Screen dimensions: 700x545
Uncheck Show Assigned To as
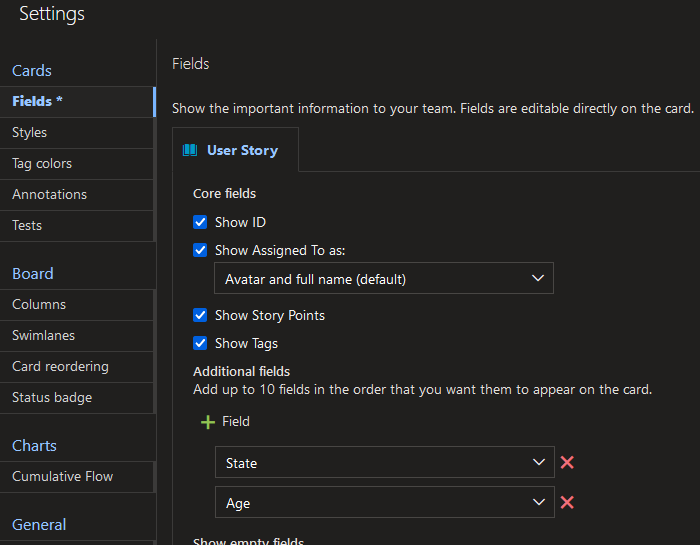click(x=200, y=250)
